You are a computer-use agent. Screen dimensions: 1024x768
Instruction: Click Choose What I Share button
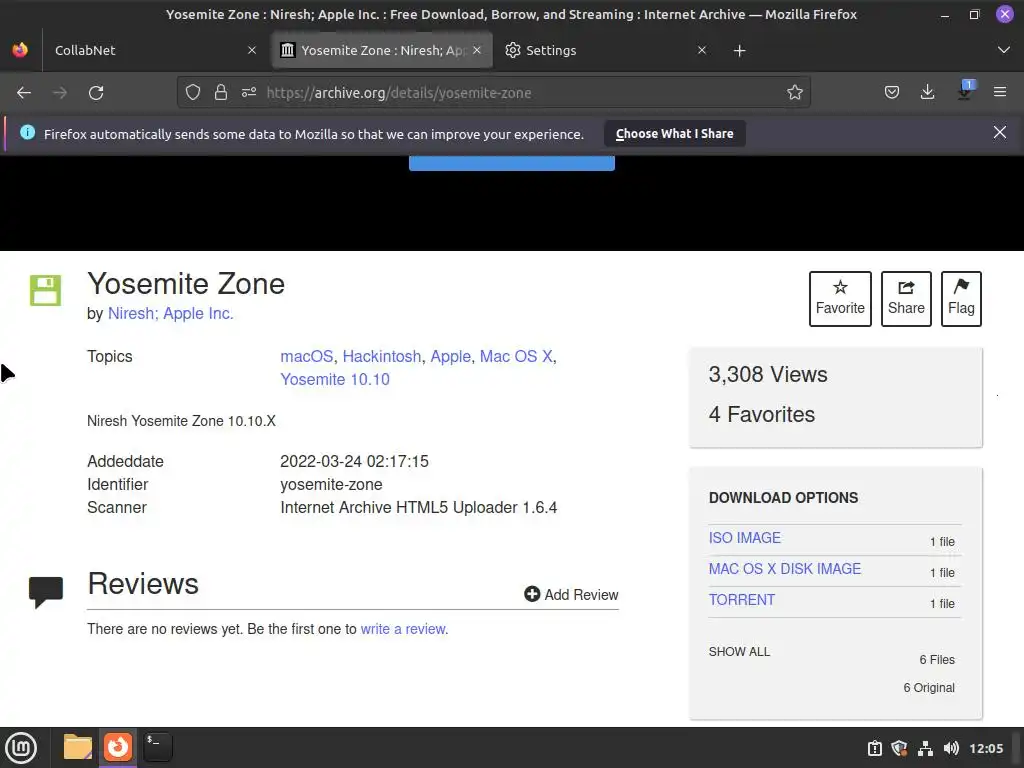coord(675,134)
